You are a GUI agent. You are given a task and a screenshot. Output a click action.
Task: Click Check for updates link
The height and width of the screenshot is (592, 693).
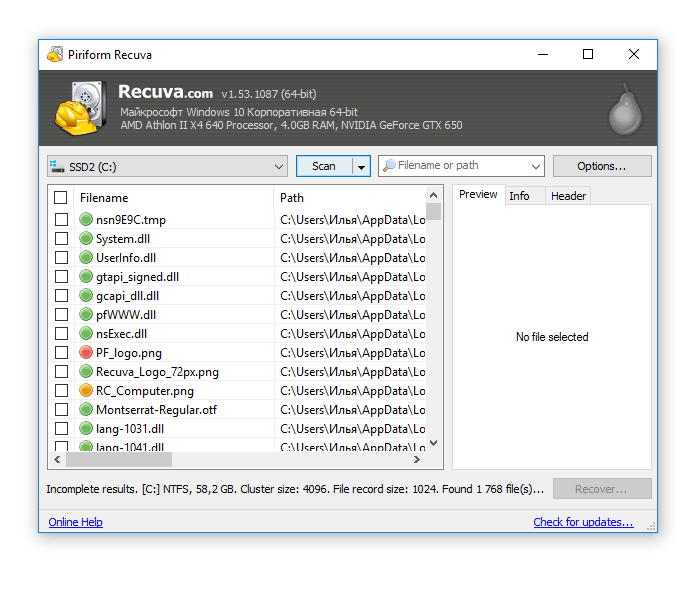(x=583, y=522)
